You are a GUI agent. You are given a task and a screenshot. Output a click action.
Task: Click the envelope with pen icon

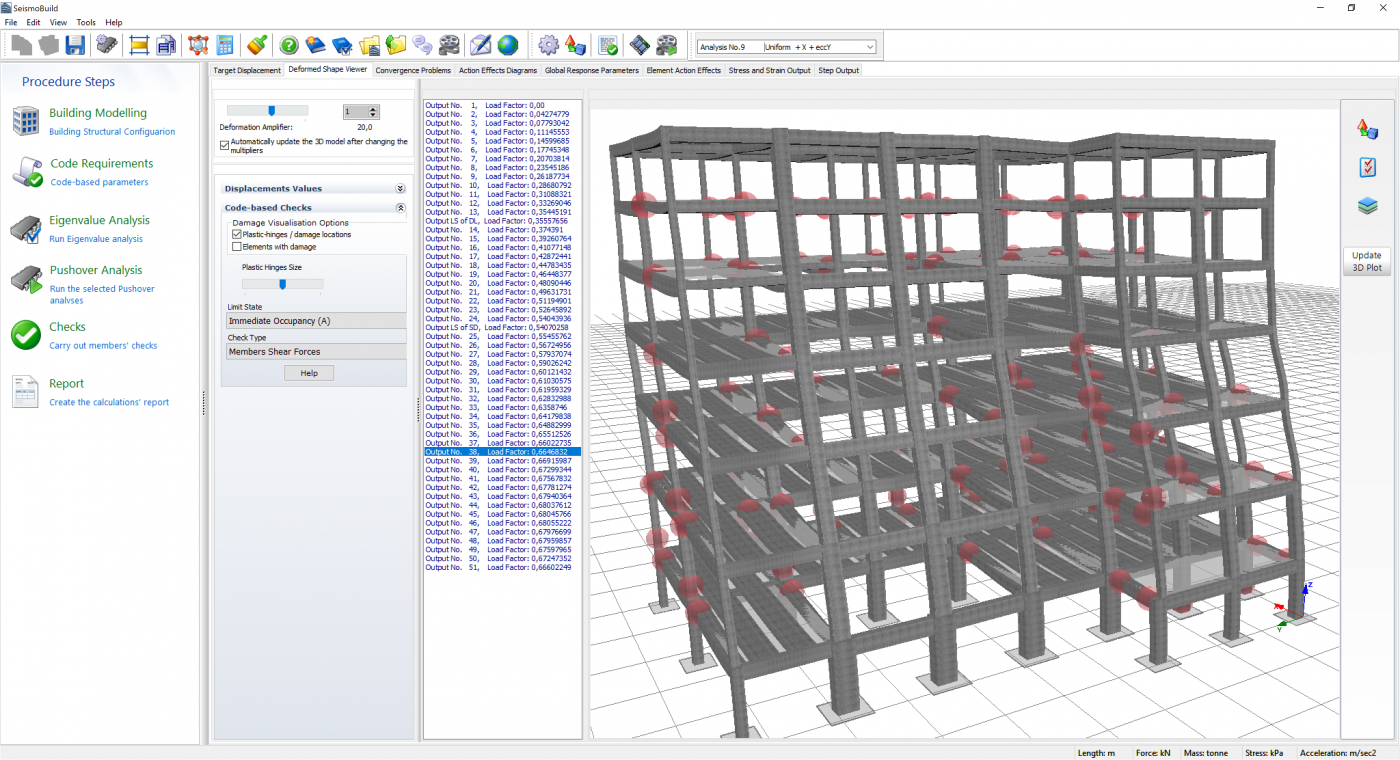pos(481,45)
